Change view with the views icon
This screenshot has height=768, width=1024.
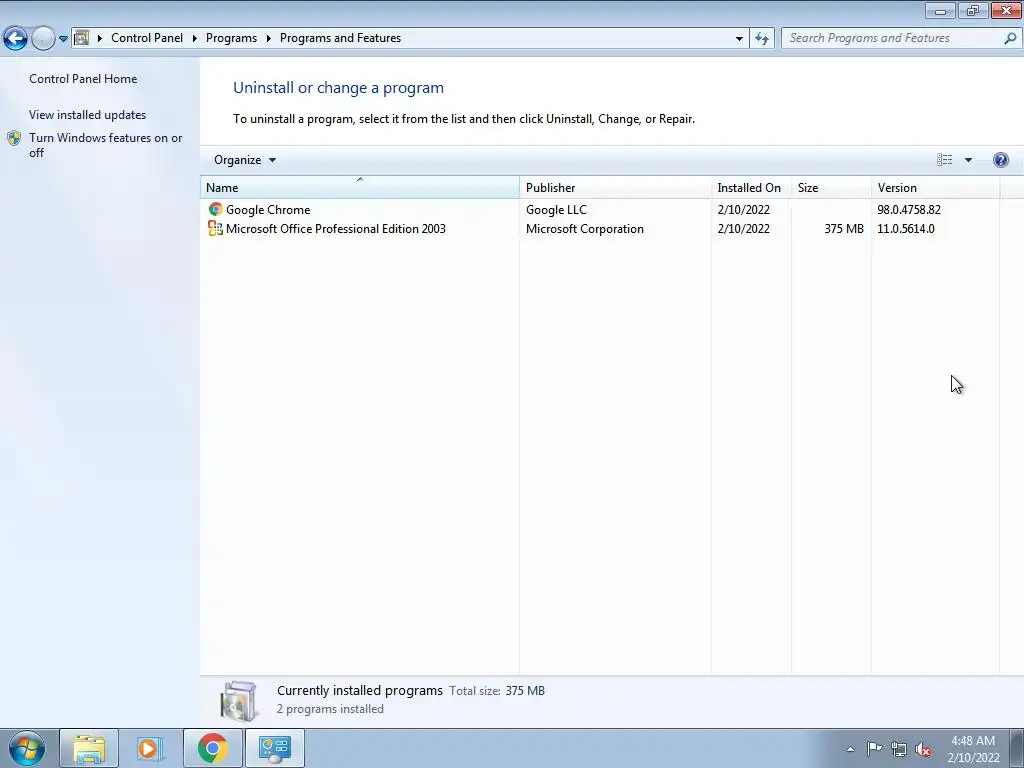944,160
